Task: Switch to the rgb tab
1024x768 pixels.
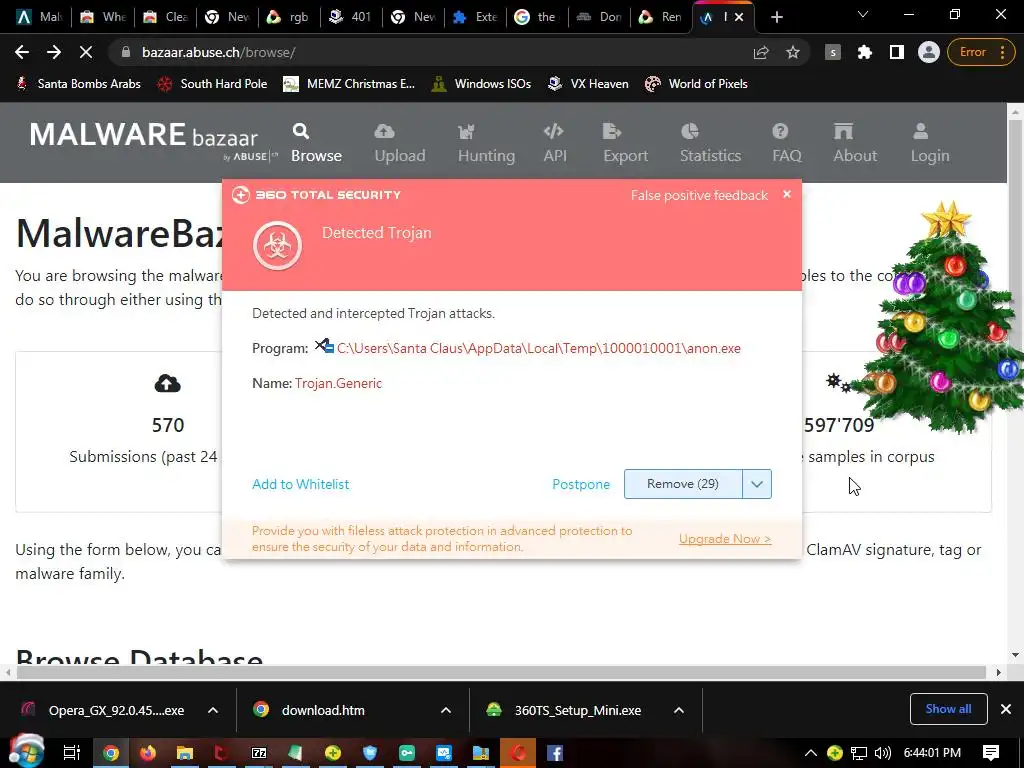Action: pyautogui.click(x=290, y=17)
